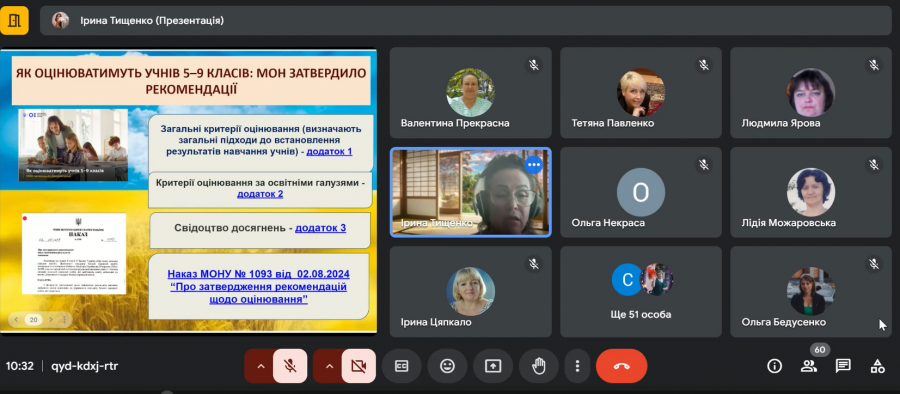Open the emoji reactions button
Image resolution: width=900 pixels, height=394 pixels.
[x=447, y=366]
